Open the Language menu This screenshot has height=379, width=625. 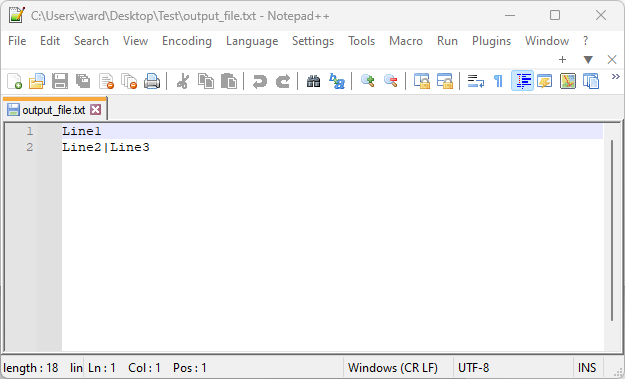point(252,41)
